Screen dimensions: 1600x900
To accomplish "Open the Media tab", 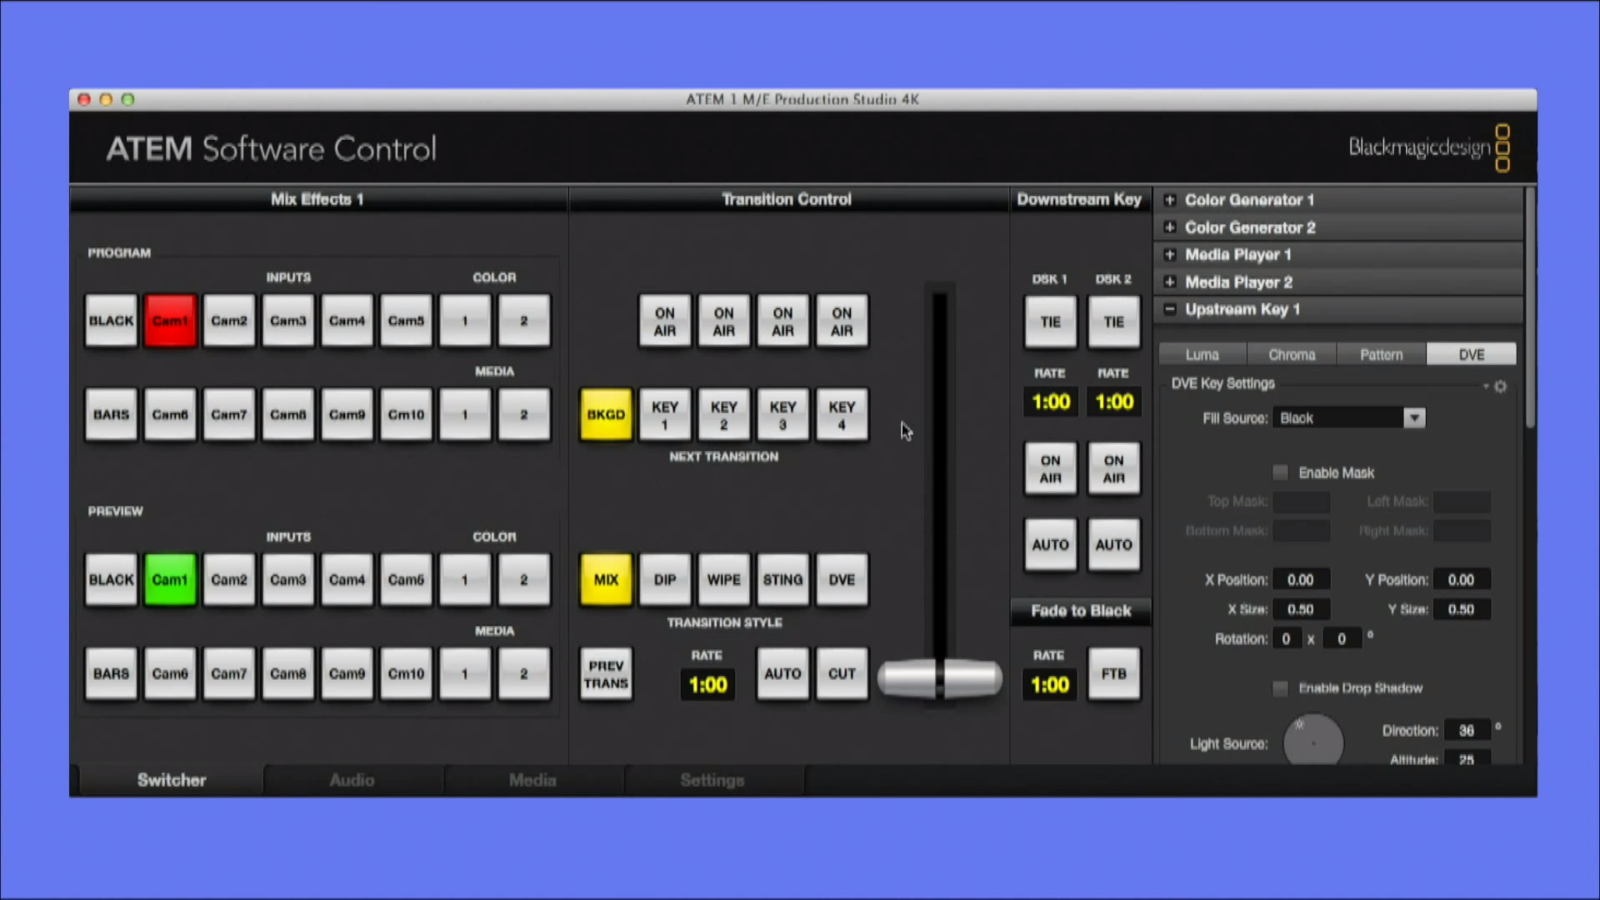I will (x=532, y=780).
